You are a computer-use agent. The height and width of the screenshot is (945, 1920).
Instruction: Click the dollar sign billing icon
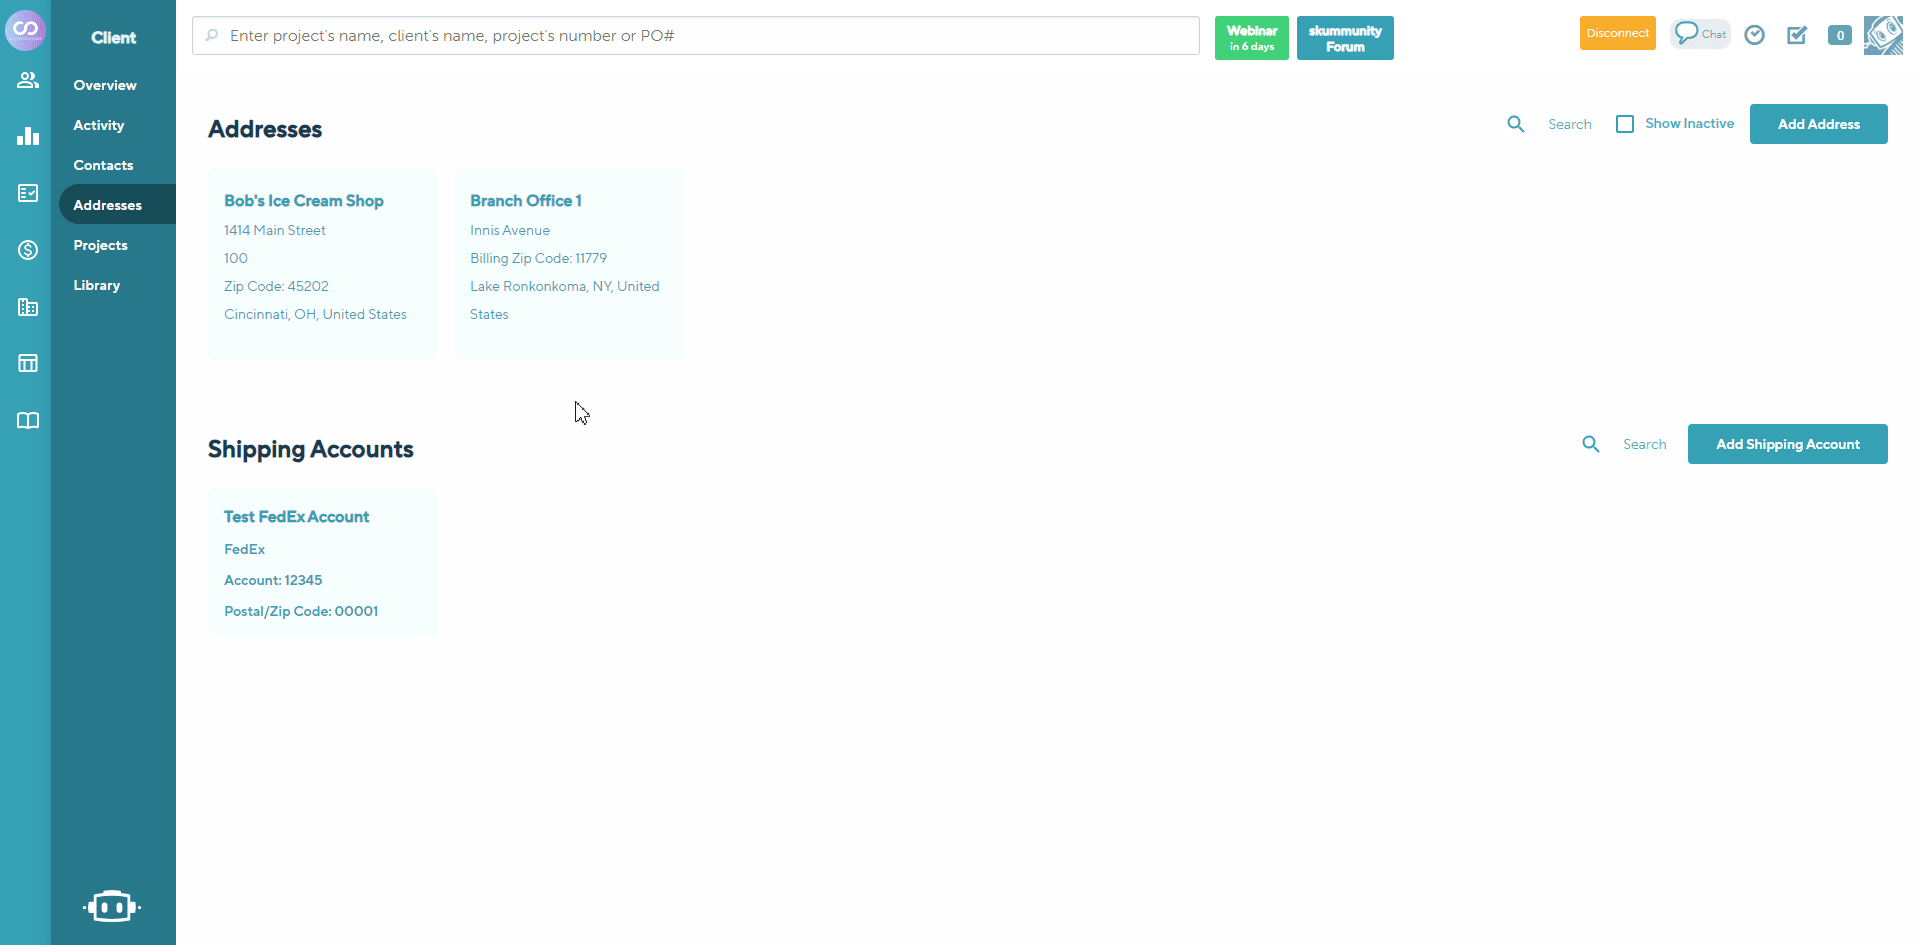click(27, 250)
